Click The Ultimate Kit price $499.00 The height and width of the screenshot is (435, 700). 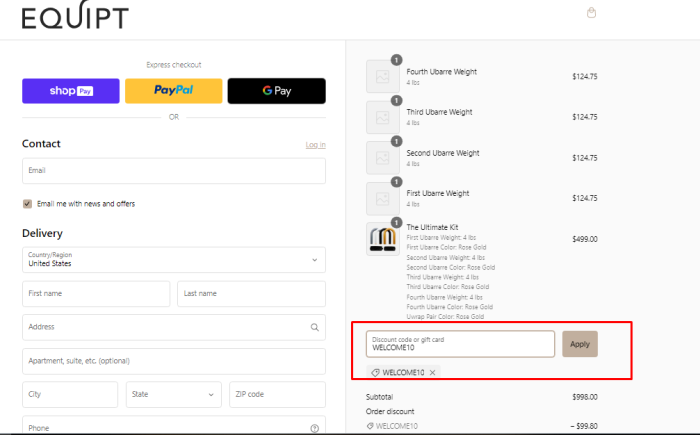pos(585,239)
